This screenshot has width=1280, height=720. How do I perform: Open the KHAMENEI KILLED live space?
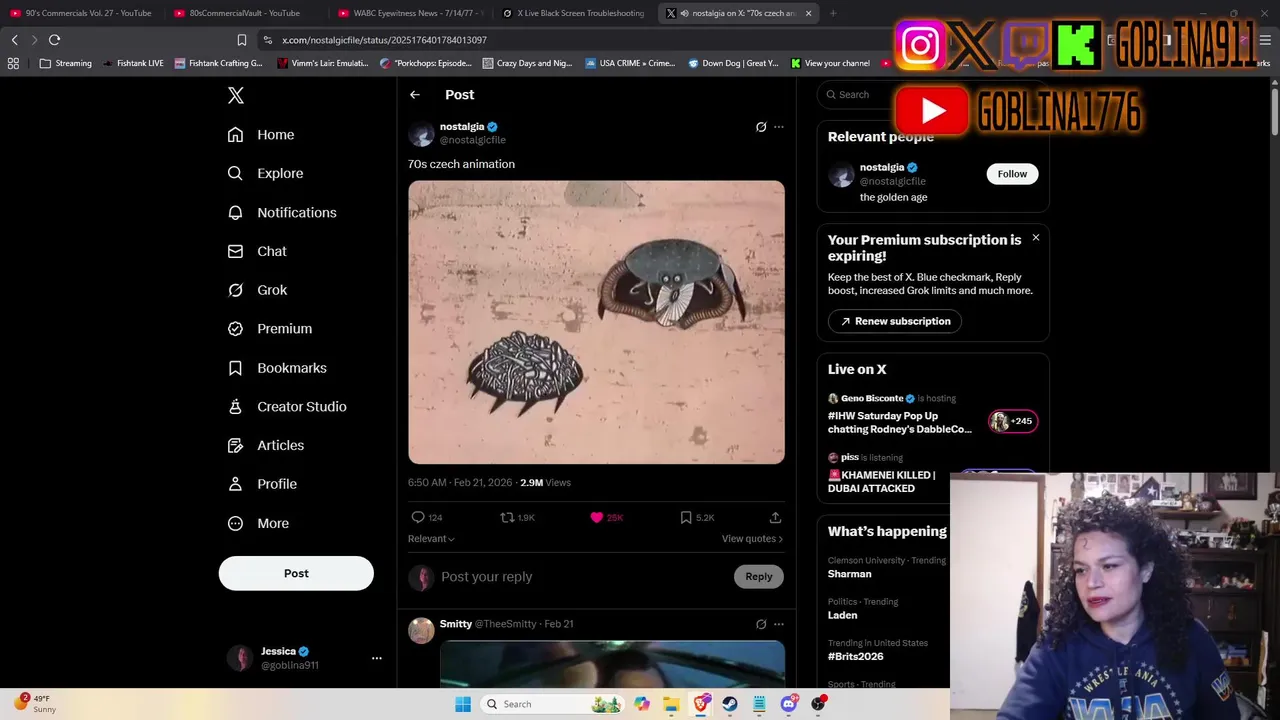[x=882, y=482]
